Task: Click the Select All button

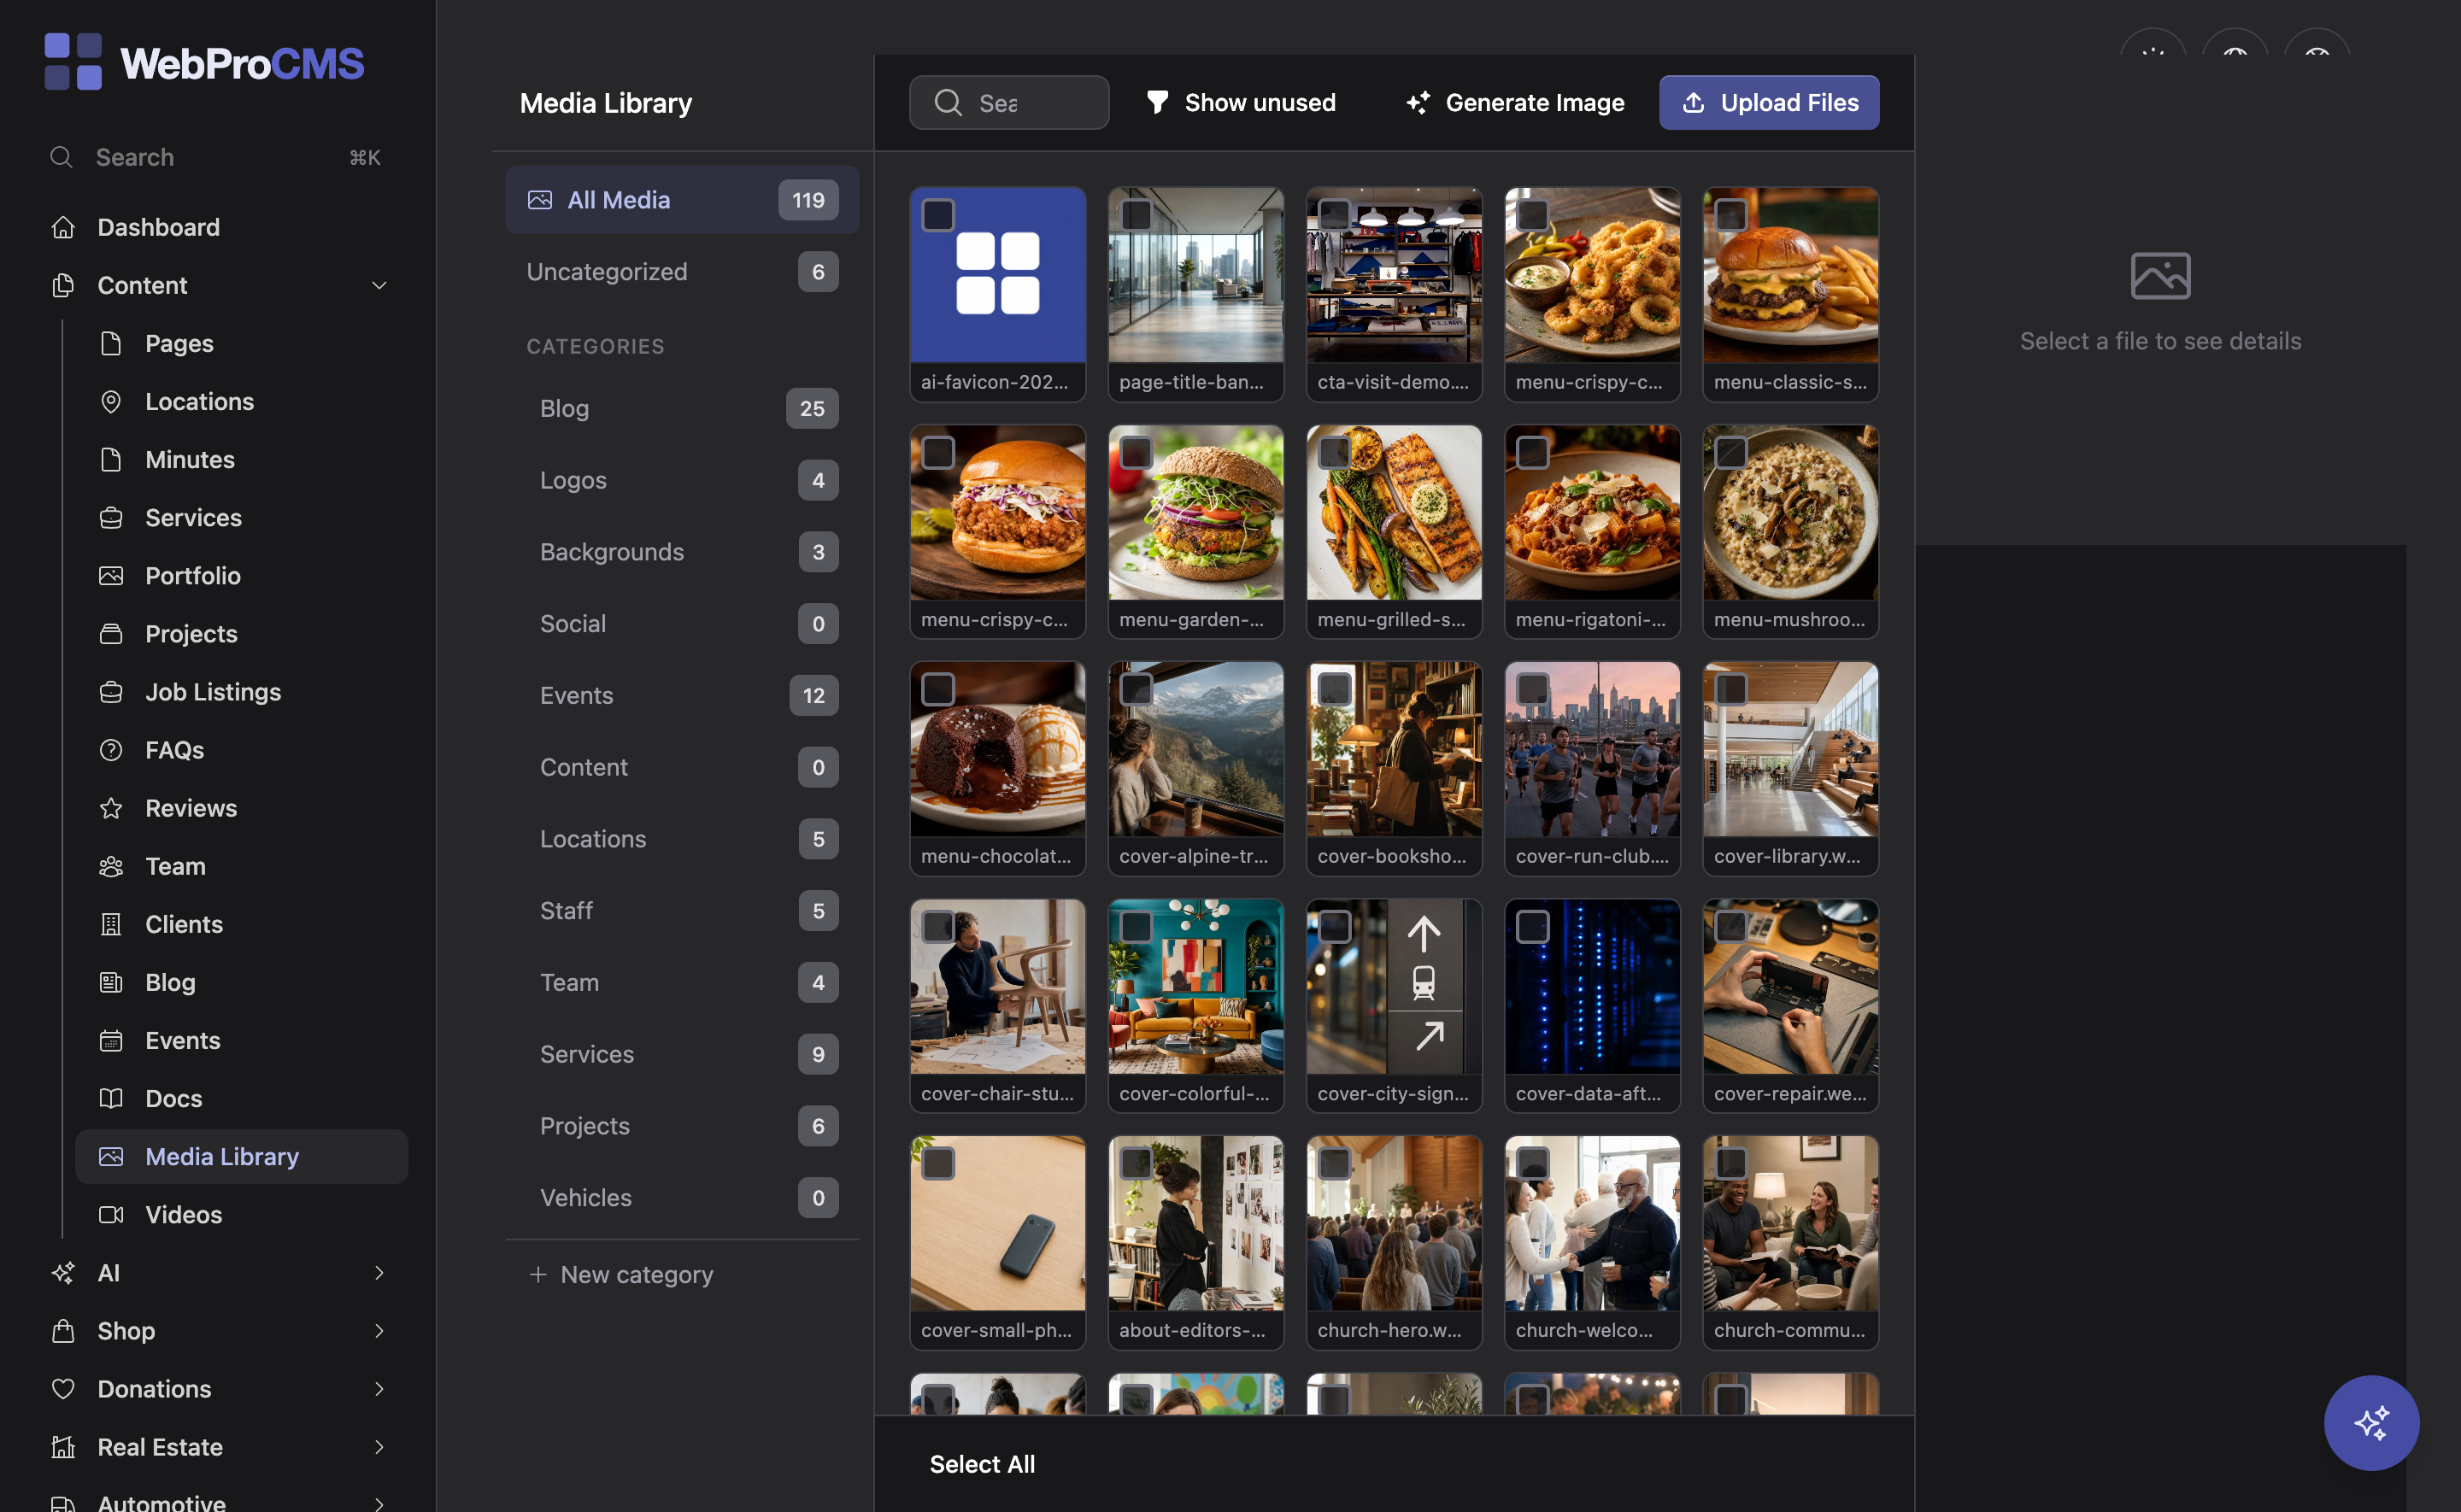Action: (x=982, y=1464)
